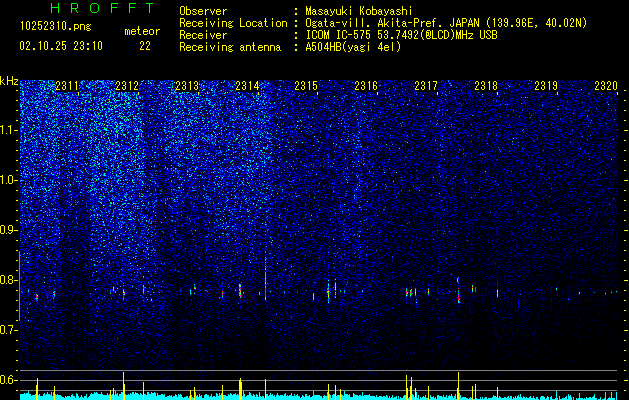This screenshot has width=629, height=400.
Task: Click time marker 2314
Action: [x=247, y=86]
